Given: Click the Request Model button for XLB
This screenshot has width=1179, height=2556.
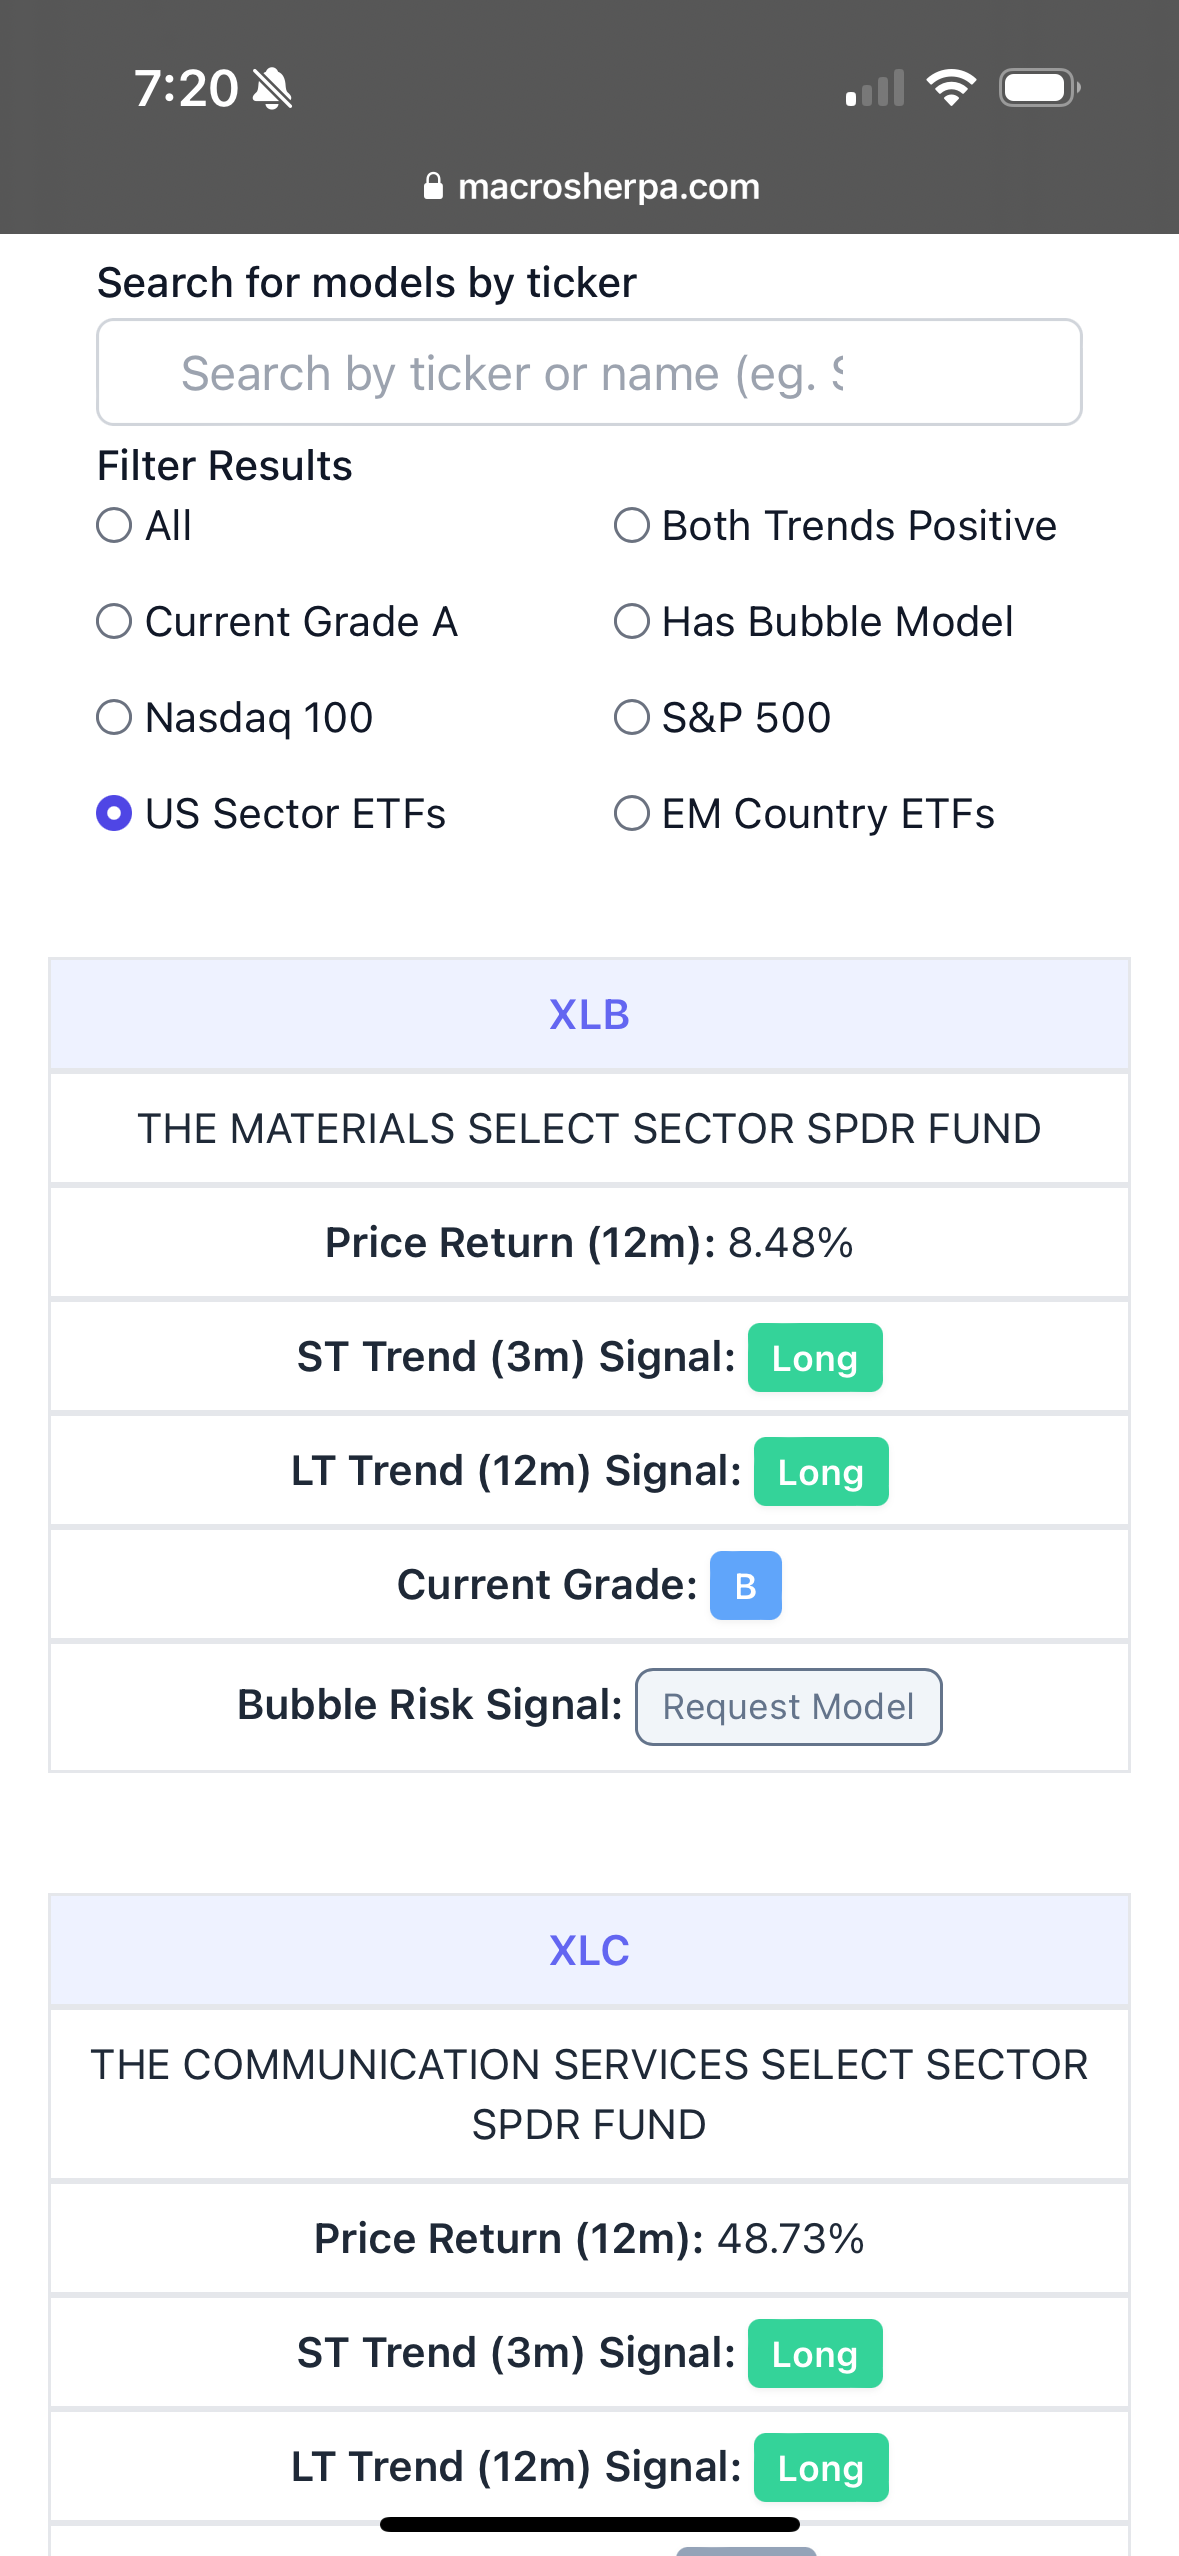Looking at the screenshot, I should click(788, 1706).
